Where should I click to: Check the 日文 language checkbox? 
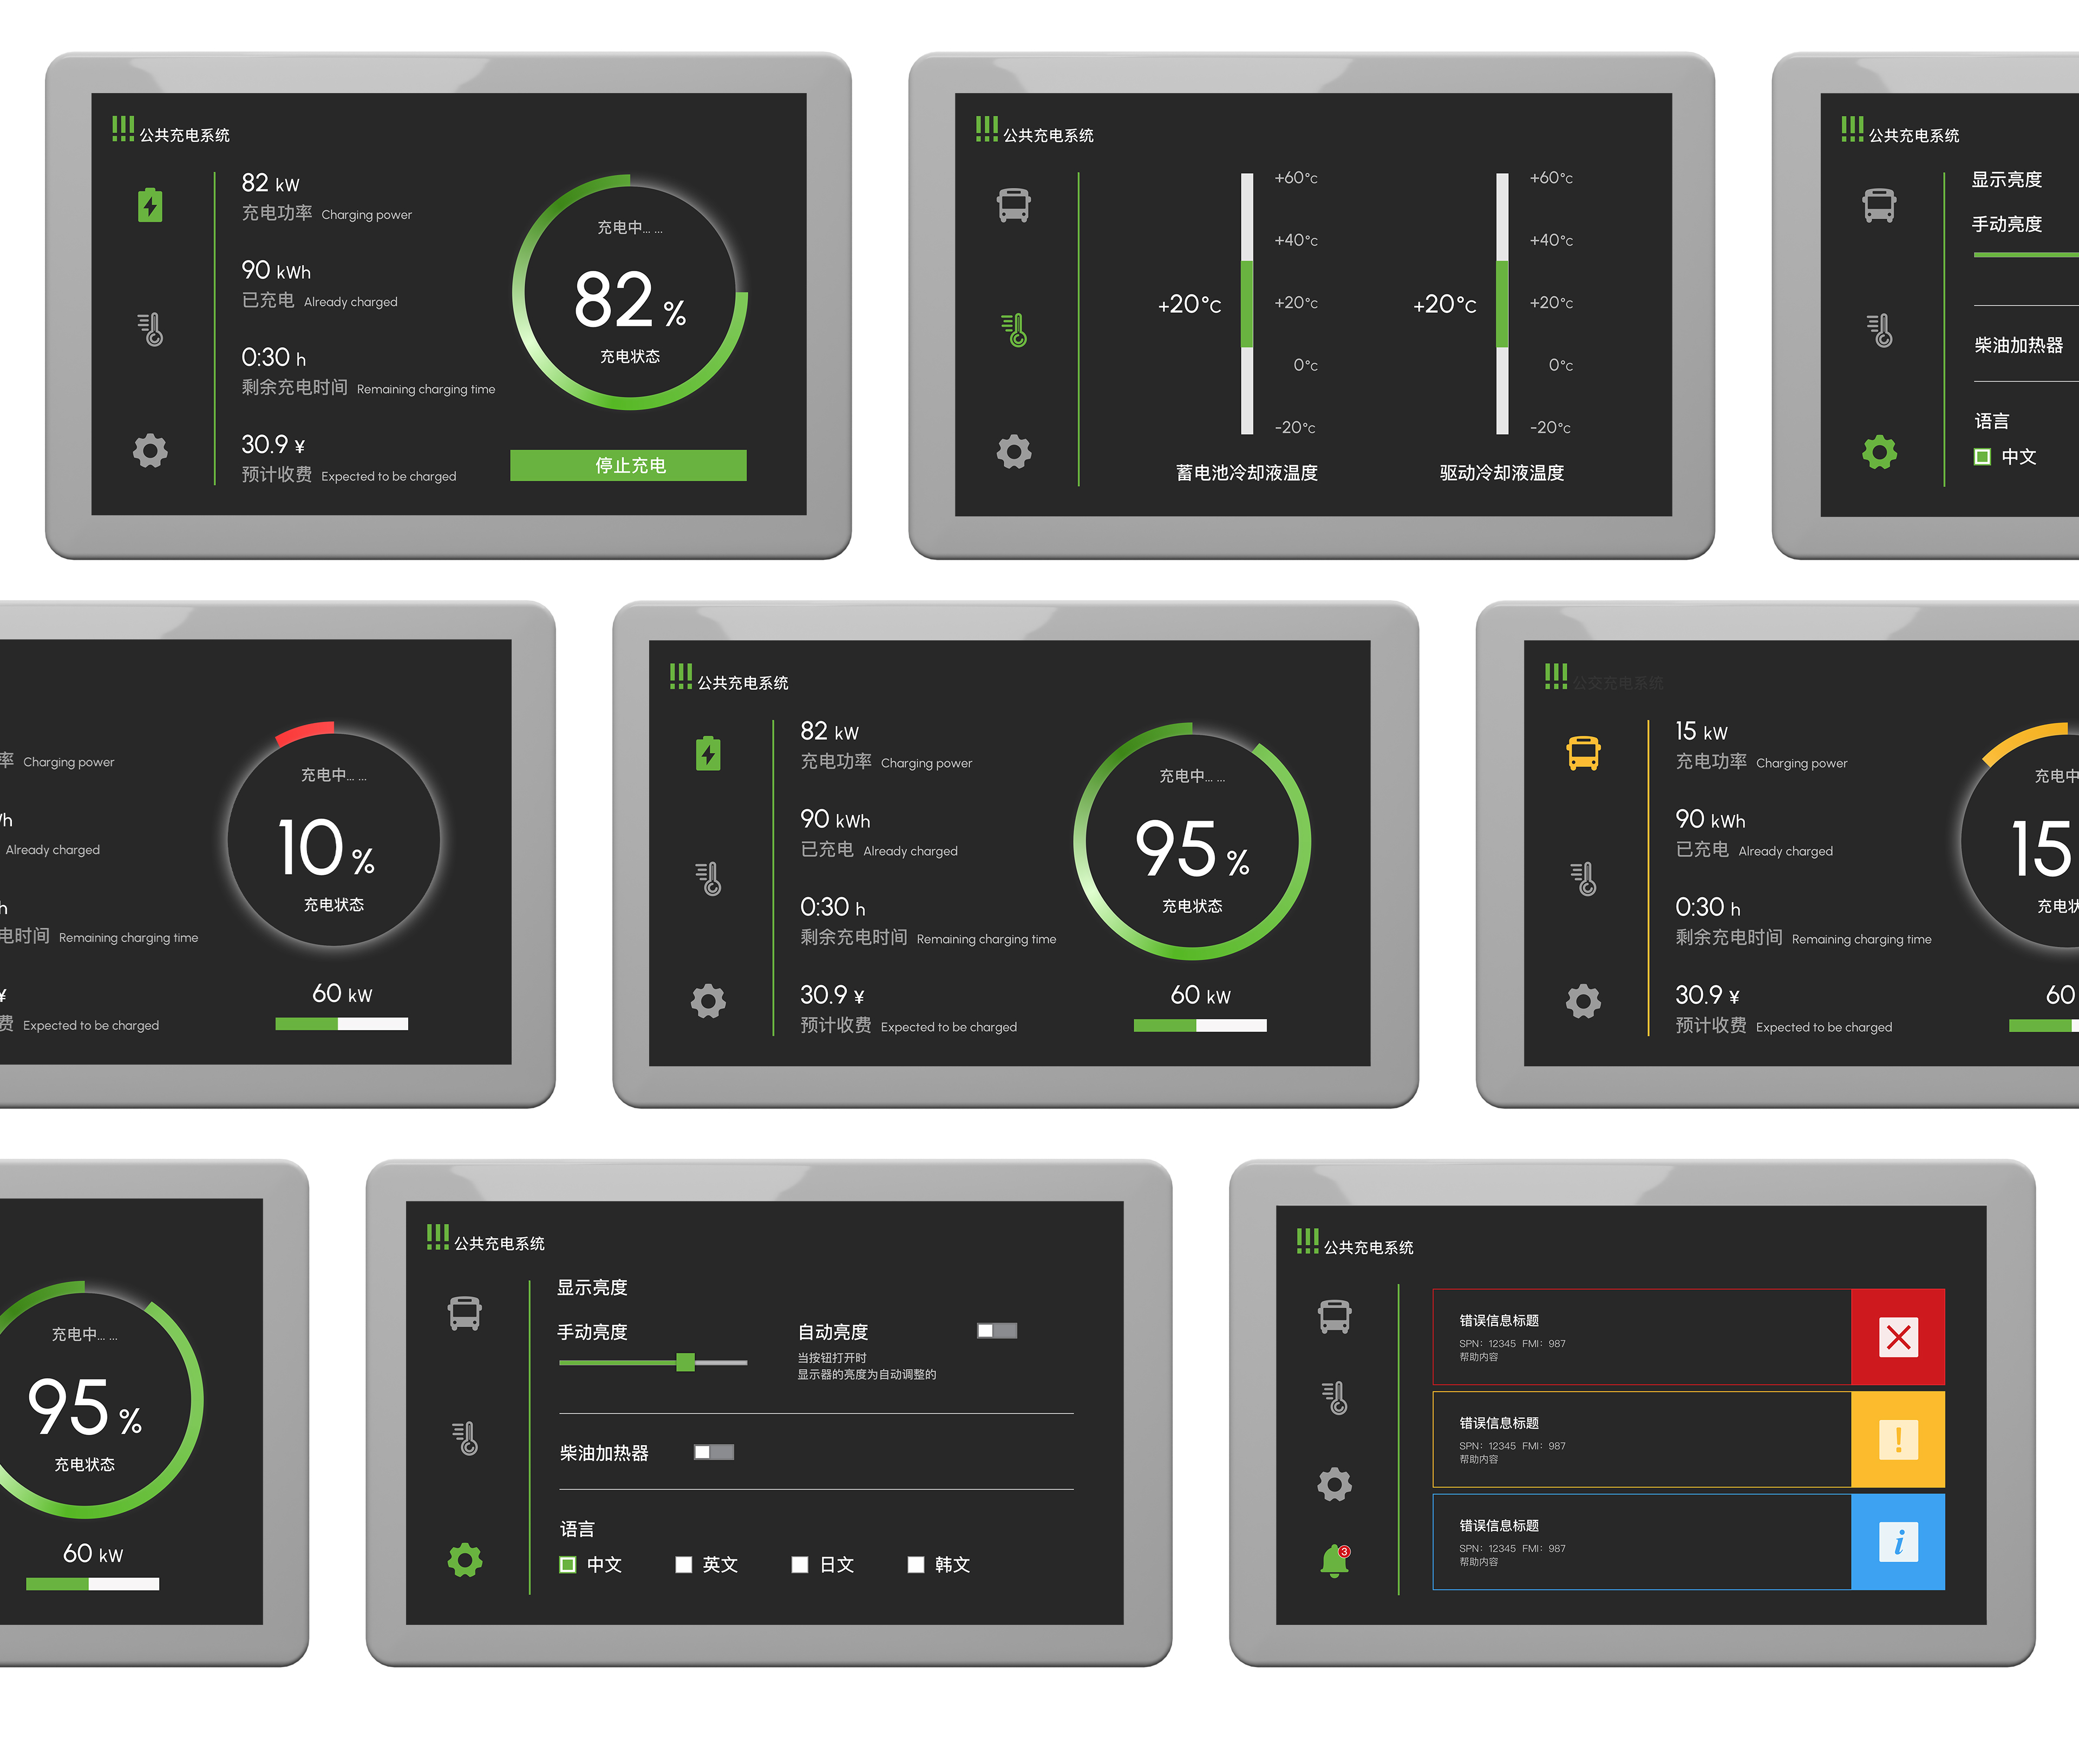coord(800,1565)
